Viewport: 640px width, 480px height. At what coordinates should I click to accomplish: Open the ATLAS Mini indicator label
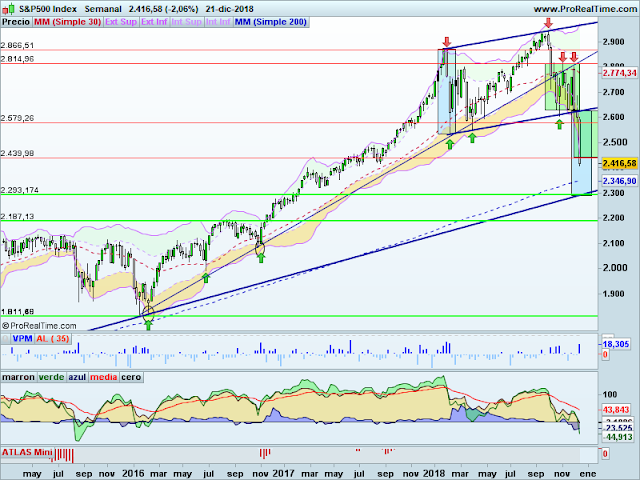27,452
